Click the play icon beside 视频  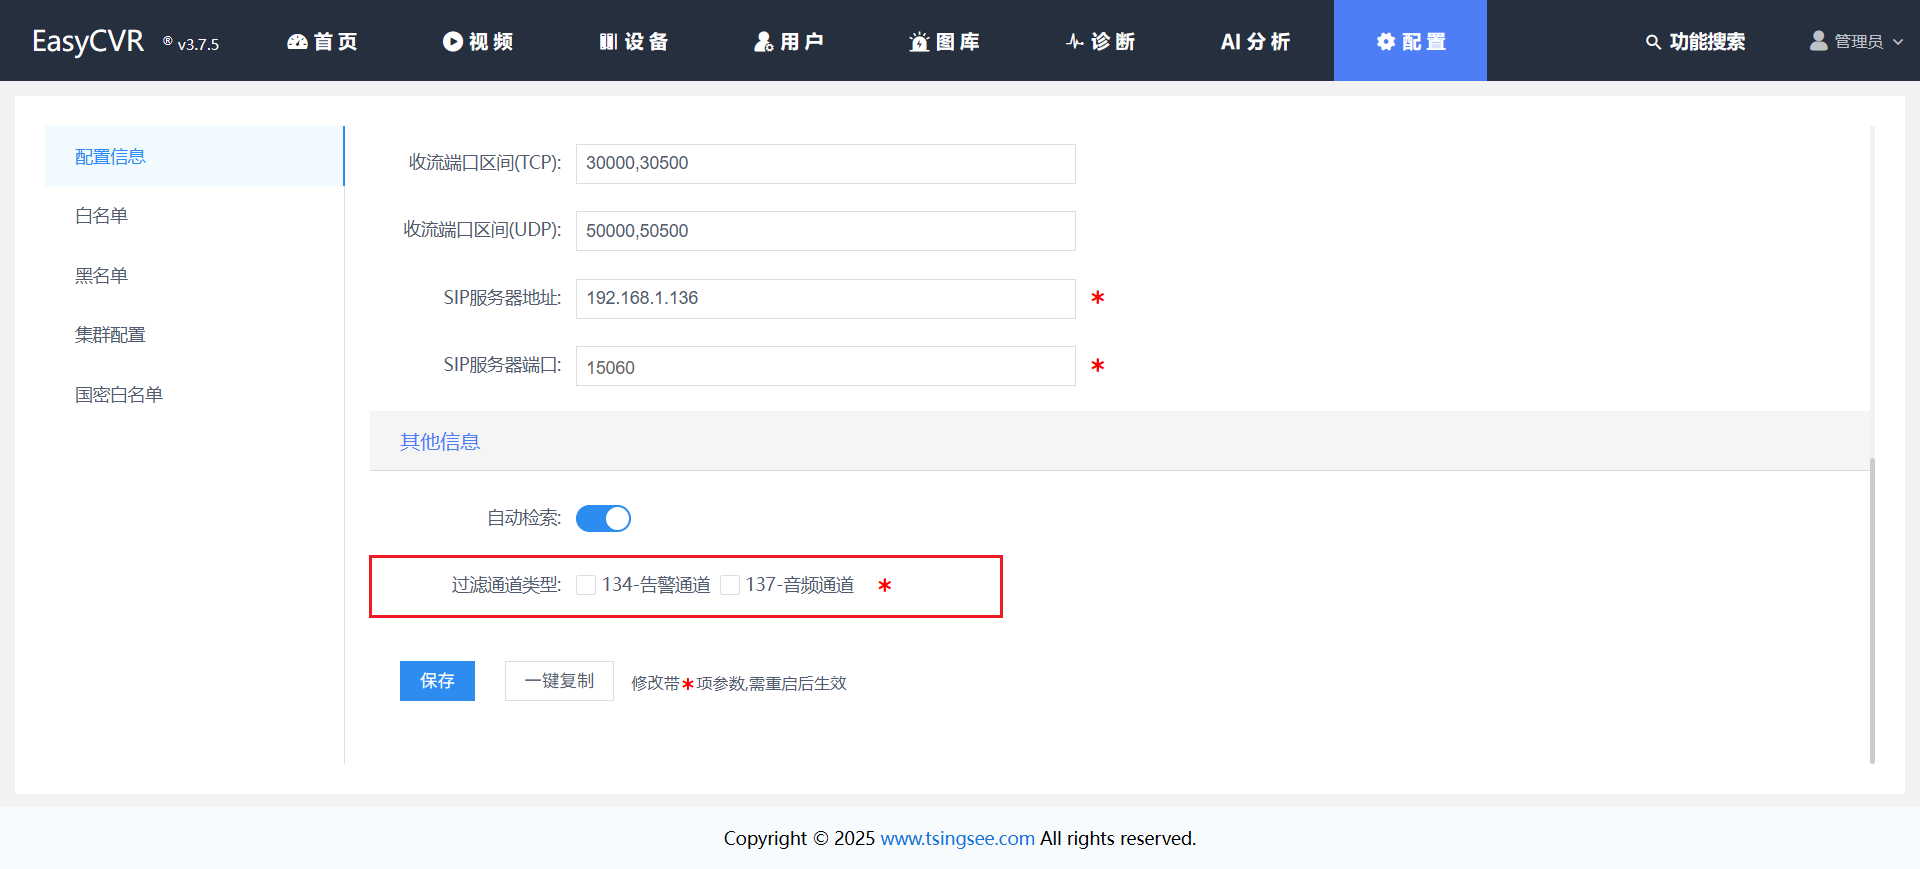pos(453,41)
